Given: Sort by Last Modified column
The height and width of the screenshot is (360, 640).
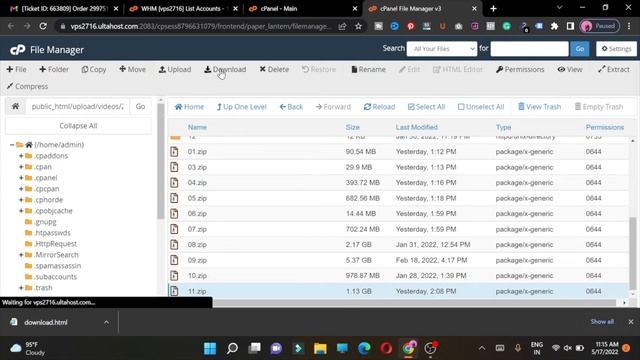Looking at the screenshot, I should pyautogui.click(x=416, y=127).
